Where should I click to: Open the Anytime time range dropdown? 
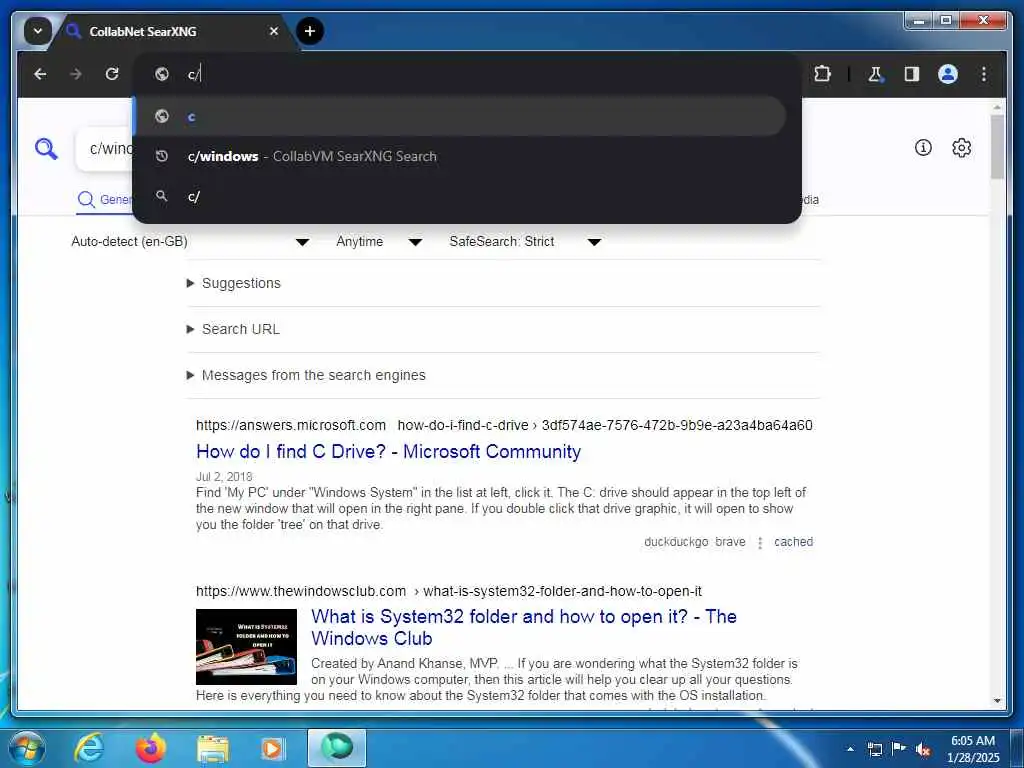(379, 242)
